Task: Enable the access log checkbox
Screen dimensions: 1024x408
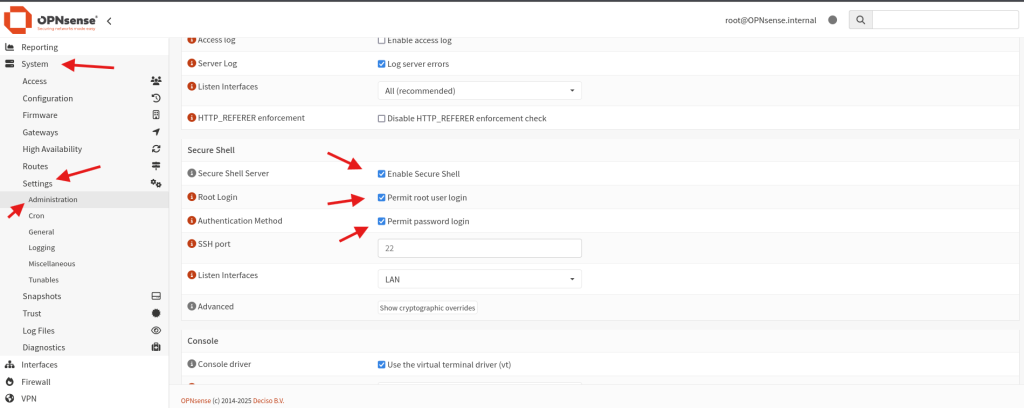Action: click(382, 41)
